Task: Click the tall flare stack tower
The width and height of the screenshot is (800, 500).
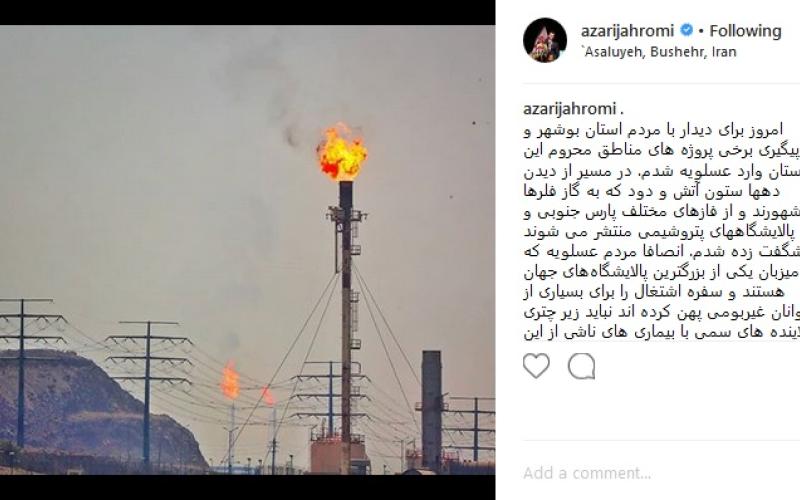Action: point(346,316)
